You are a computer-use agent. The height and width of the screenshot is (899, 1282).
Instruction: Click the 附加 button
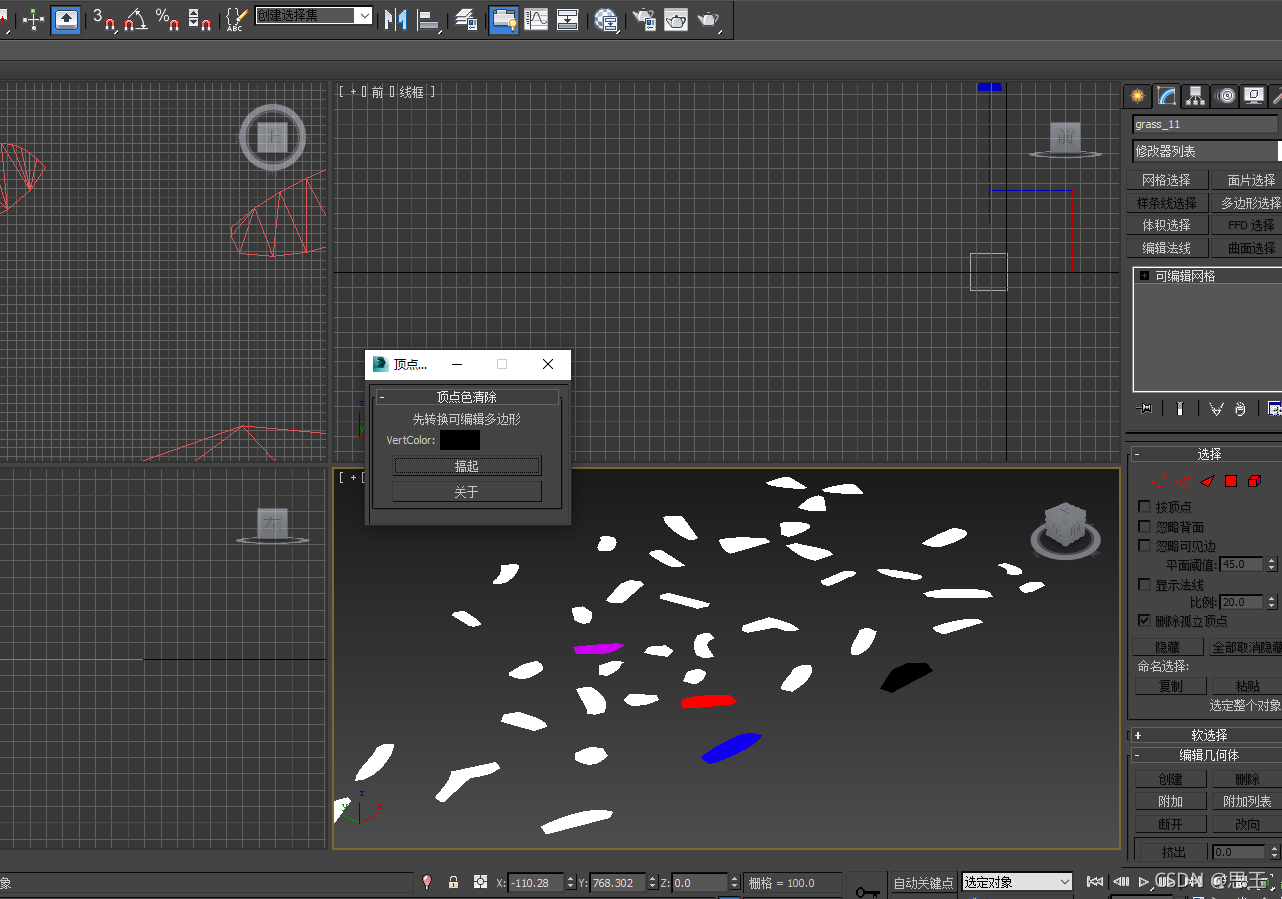1170,801
